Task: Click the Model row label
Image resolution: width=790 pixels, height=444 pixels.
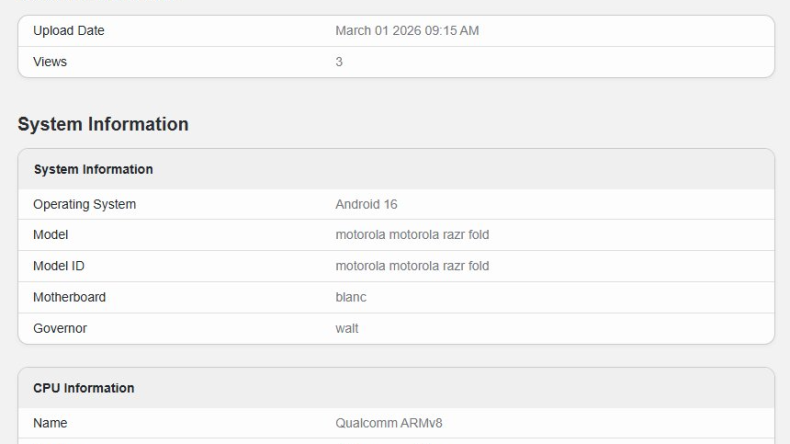Action: [x=50, y=235]
